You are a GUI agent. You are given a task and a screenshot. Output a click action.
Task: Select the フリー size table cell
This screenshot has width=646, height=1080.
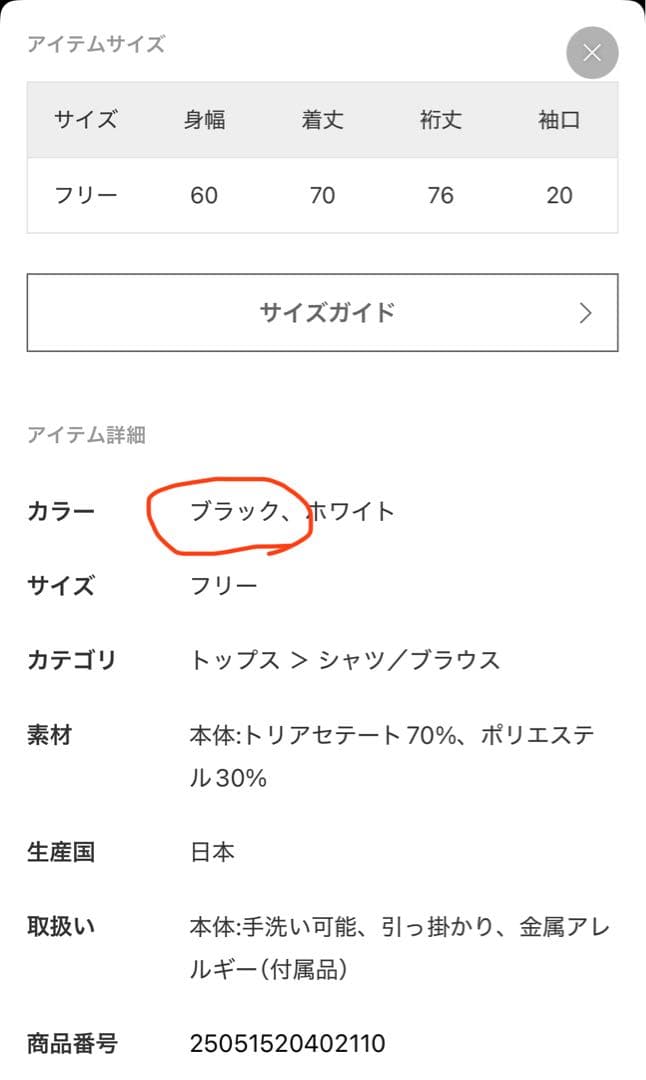(86, 195)
